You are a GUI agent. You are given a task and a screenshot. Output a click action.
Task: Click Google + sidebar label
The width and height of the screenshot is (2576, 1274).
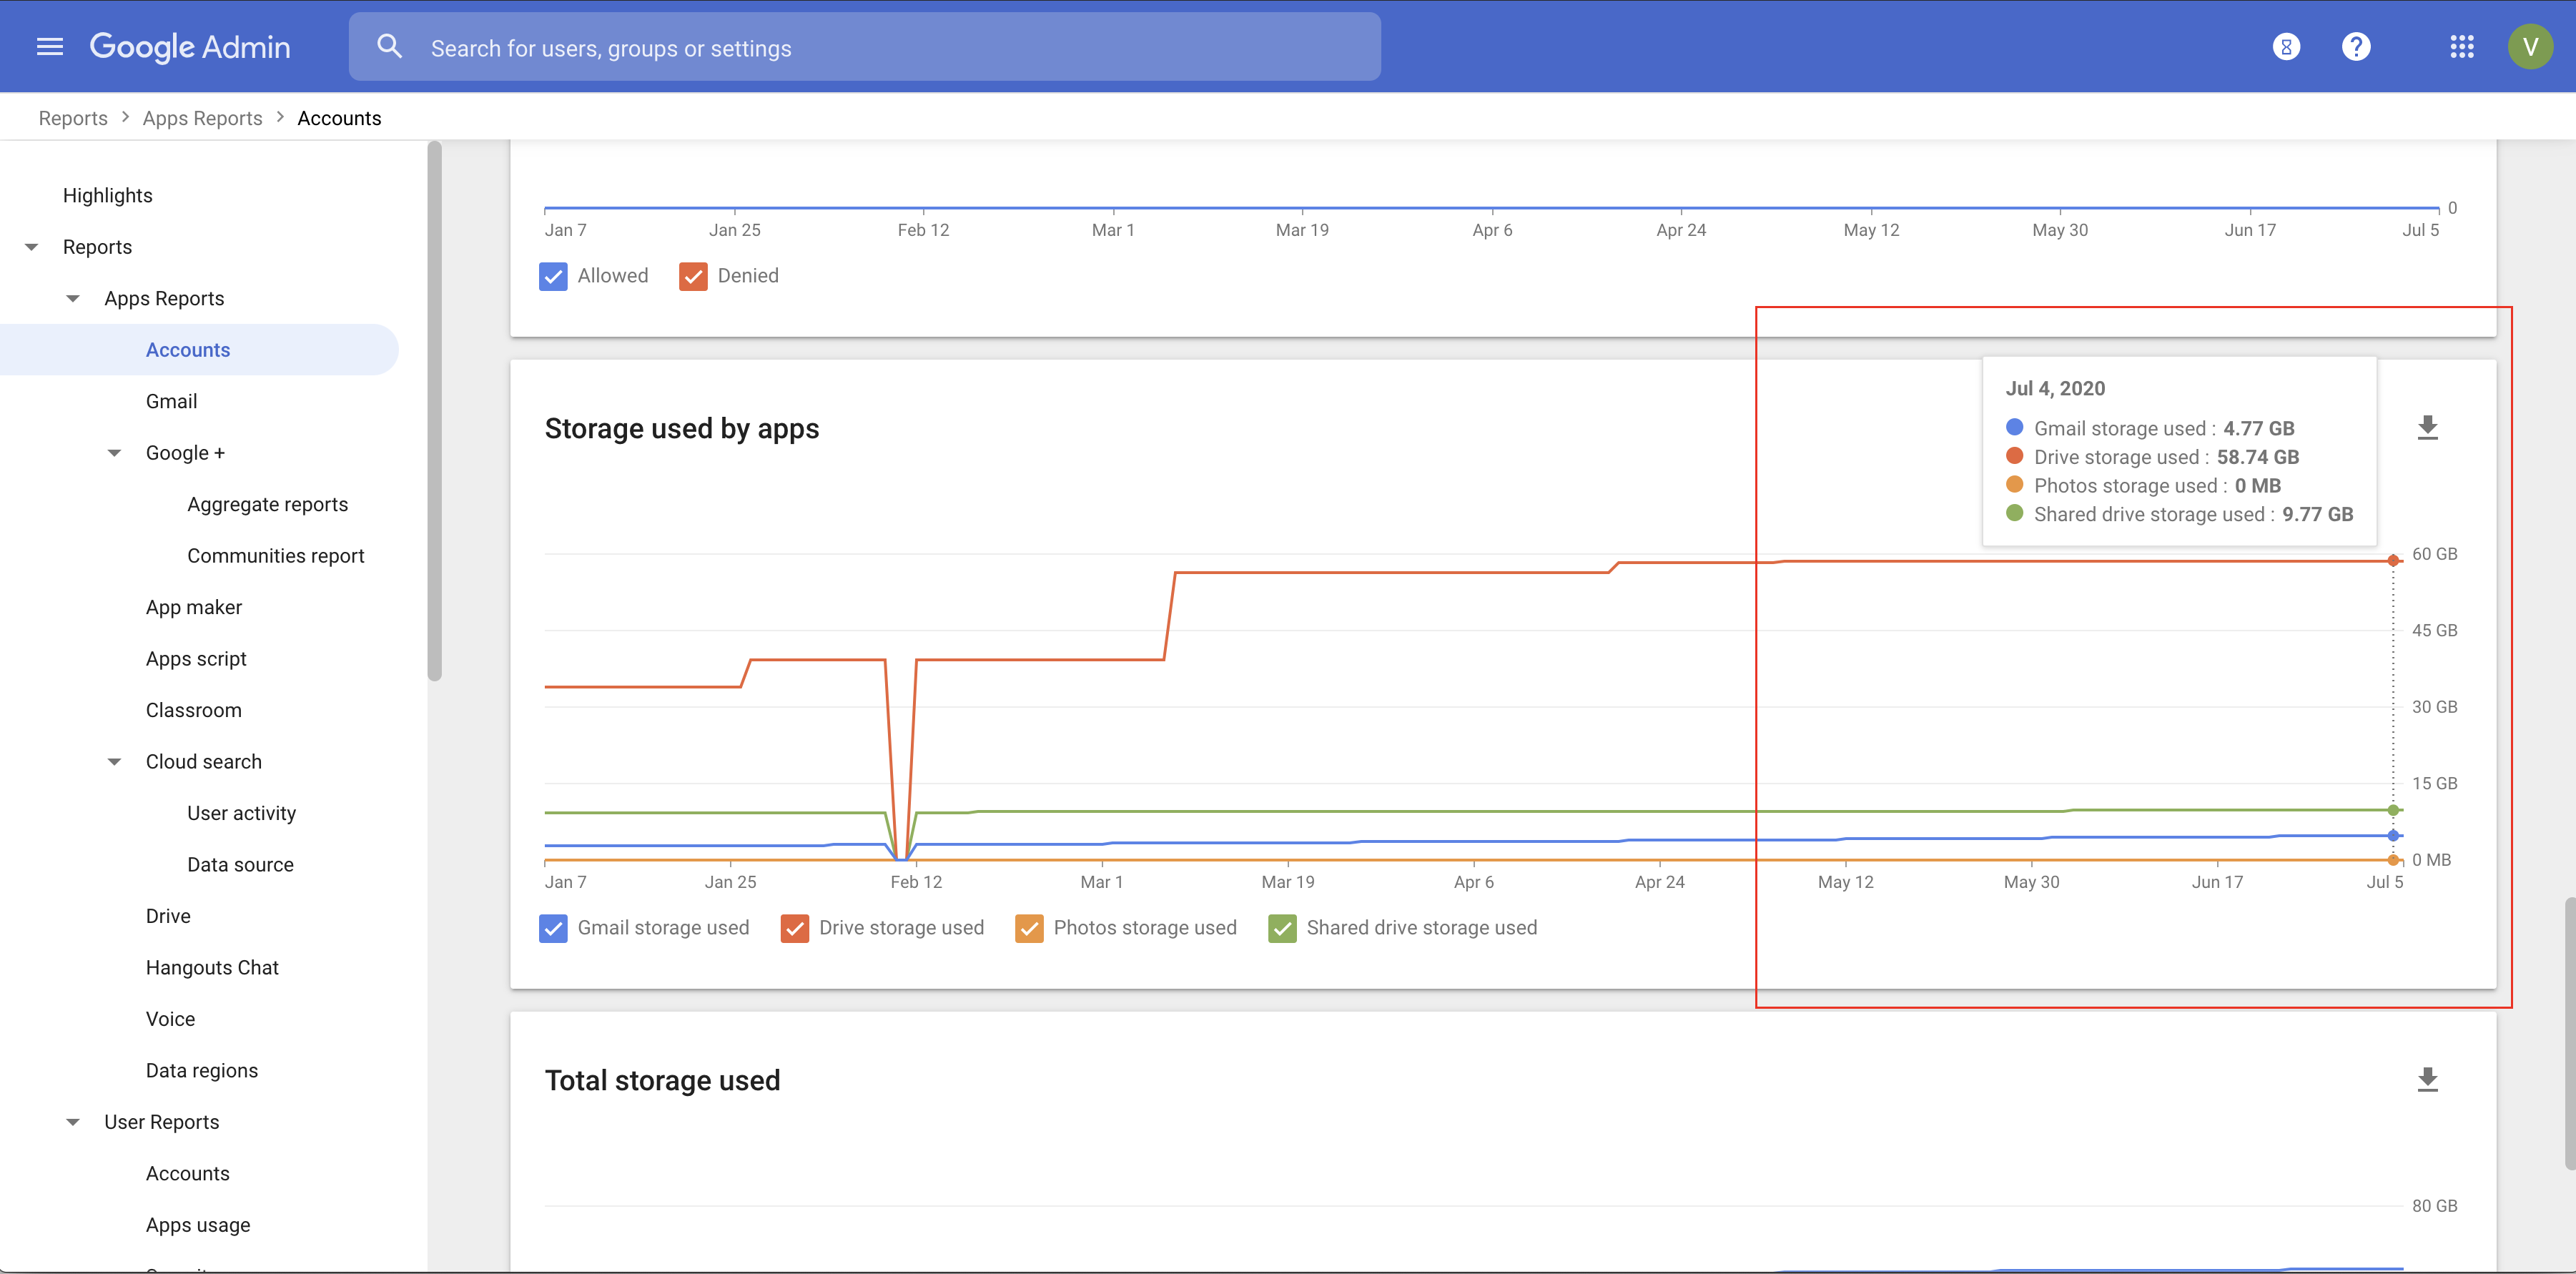click(x=185, y=453)
